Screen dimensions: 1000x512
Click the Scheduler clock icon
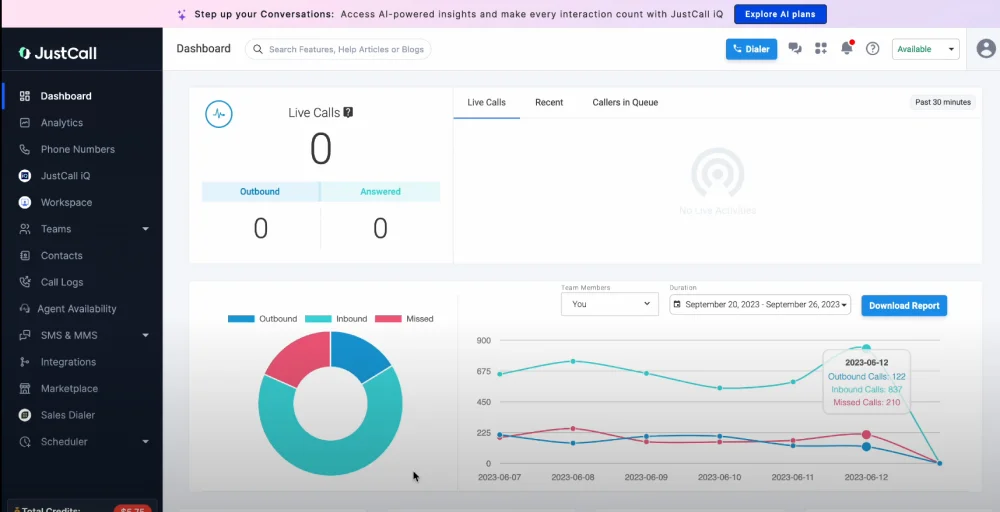pos(25,441)
